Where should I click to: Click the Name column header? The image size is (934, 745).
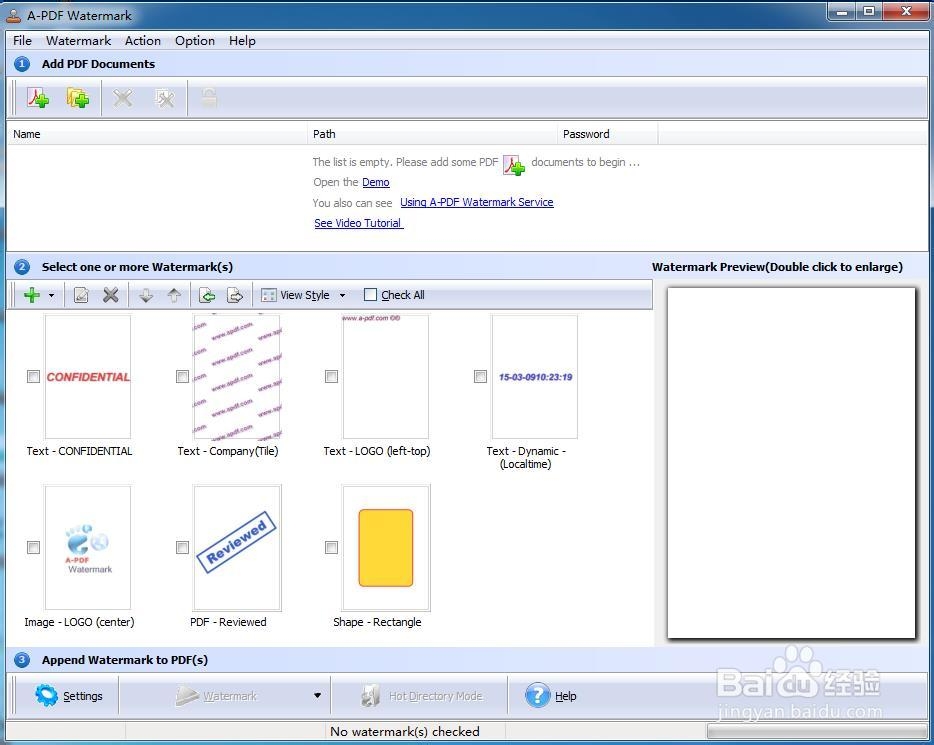(157, 134)
